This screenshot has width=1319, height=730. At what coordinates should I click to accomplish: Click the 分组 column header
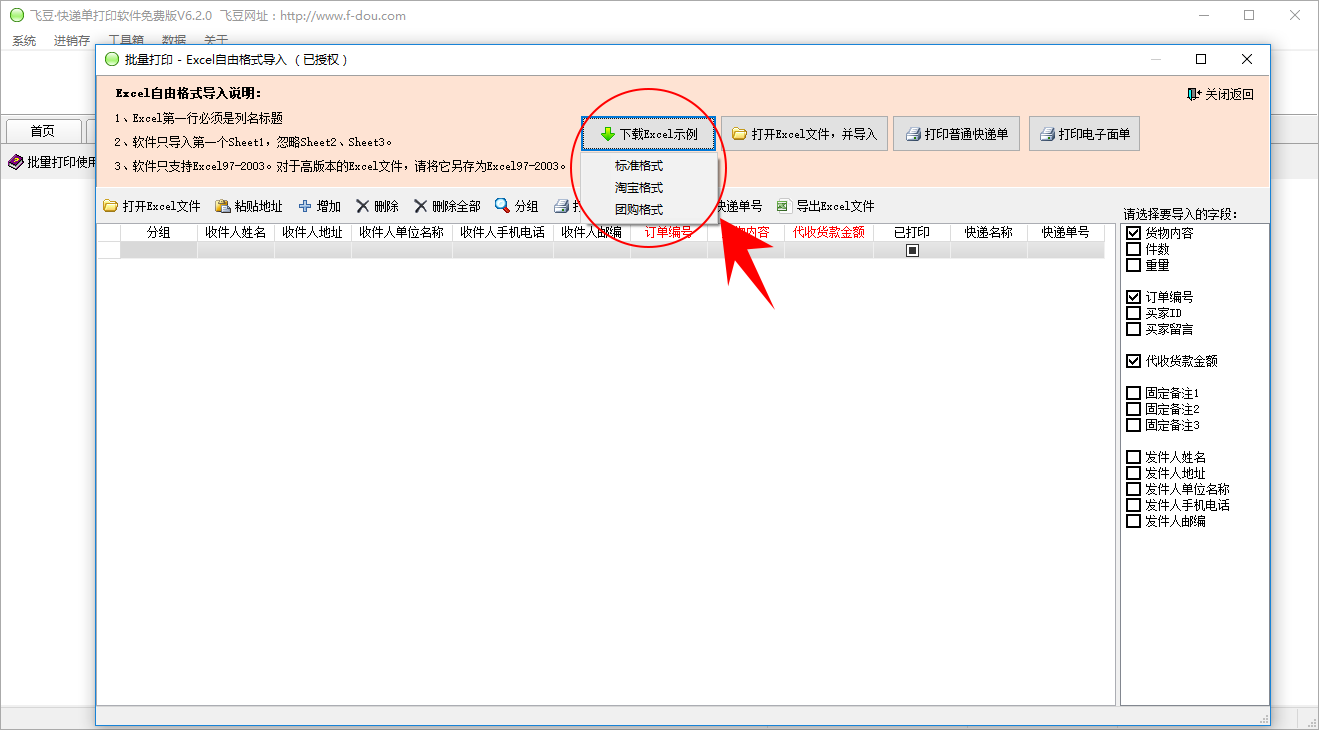click(x=159, y=232)
